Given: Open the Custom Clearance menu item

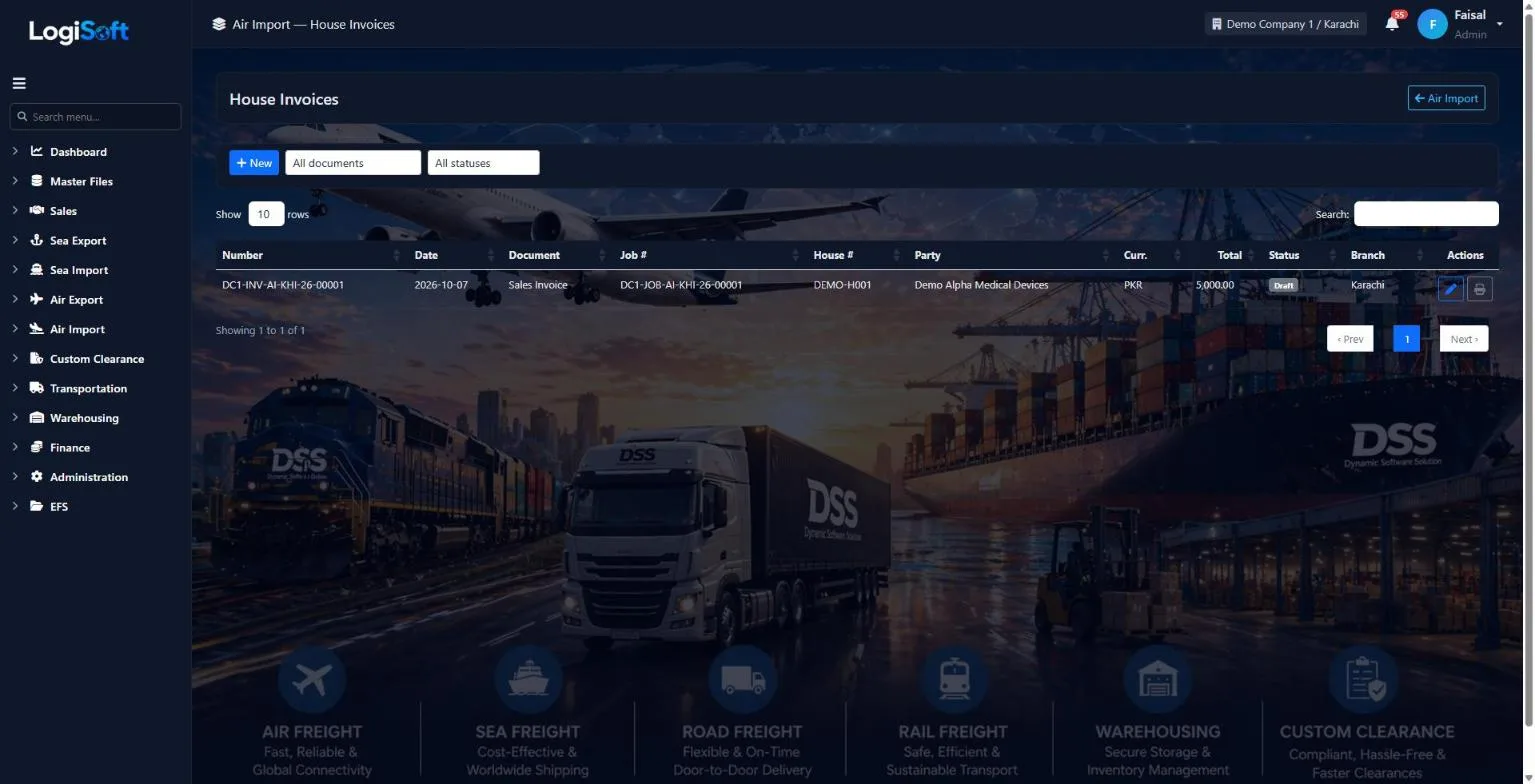Looking at the screenshot, I should tap(97, 359).
